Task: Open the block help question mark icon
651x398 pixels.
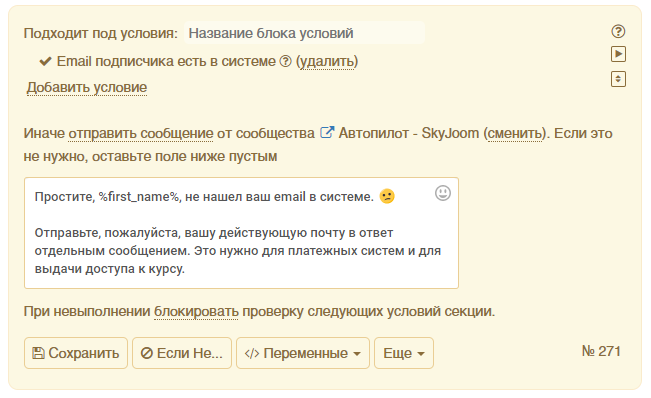Action: coord(618,32)
